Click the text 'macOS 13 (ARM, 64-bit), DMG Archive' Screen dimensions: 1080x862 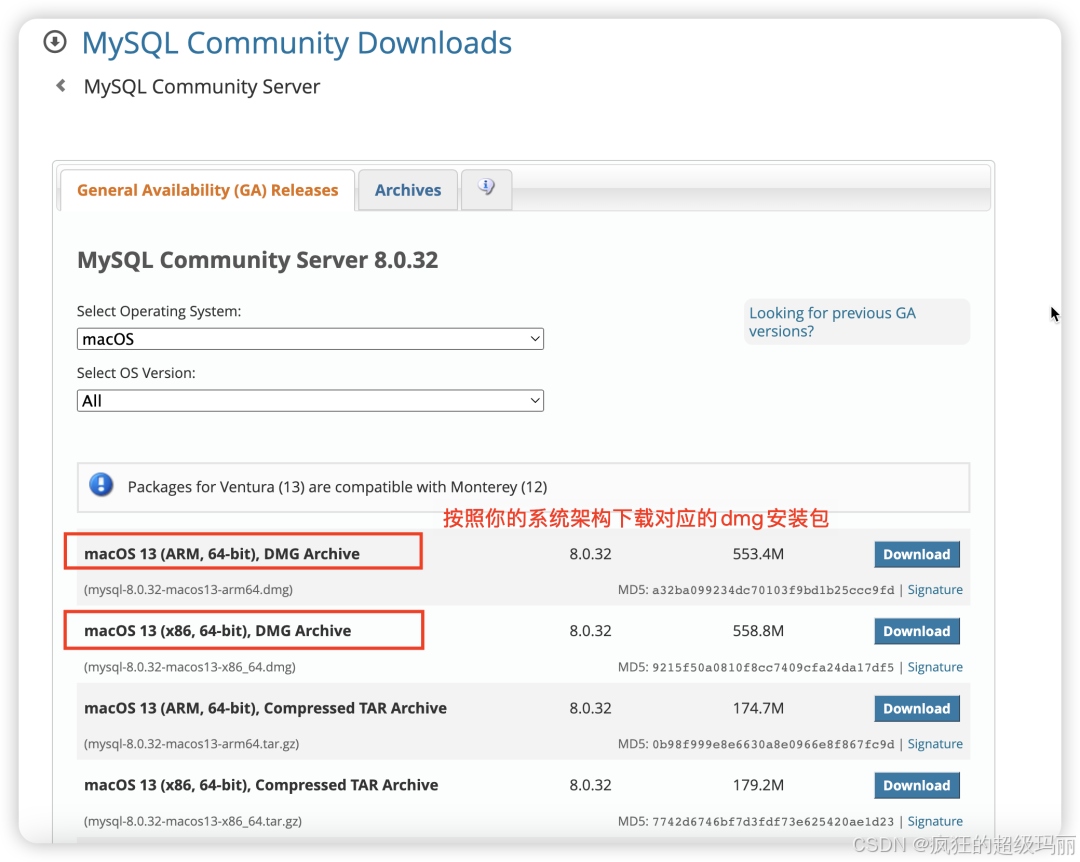pyautogui.click(x=222, y=554)
